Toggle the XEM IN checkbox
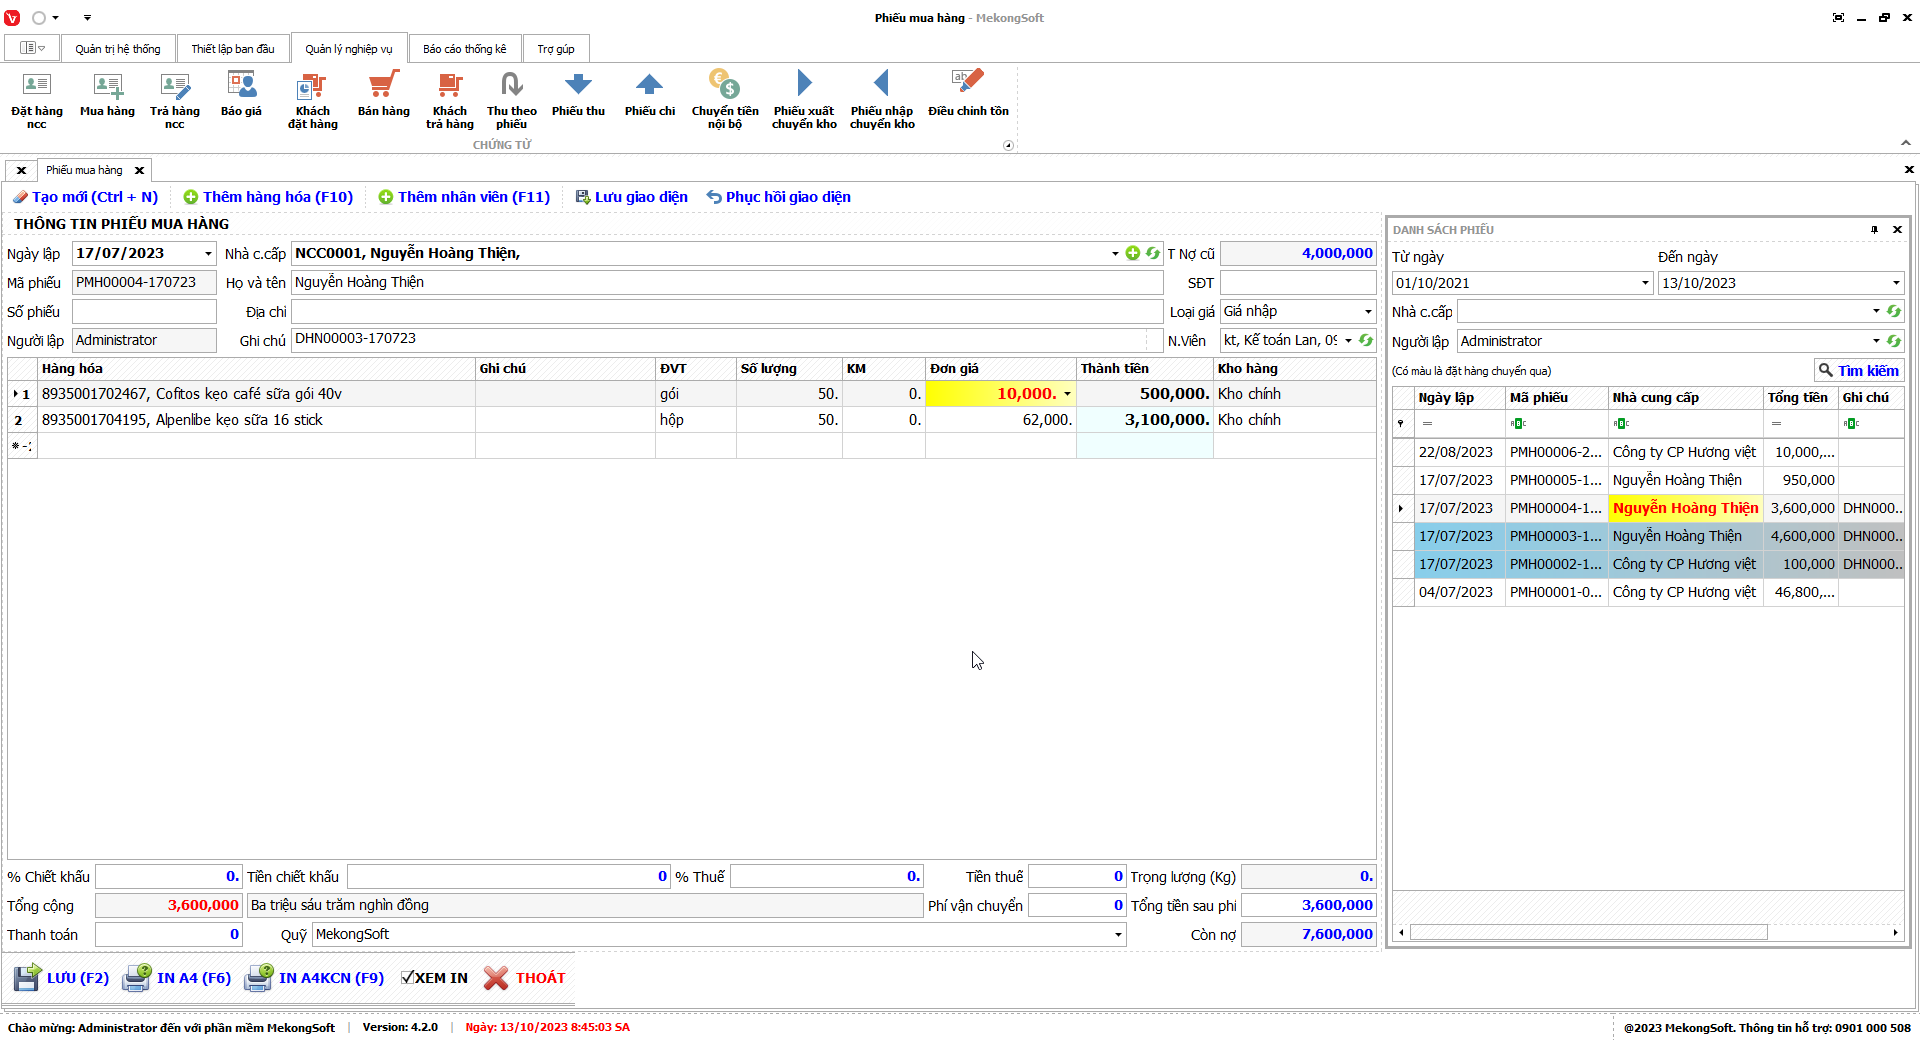 click(x=408, y=978)
